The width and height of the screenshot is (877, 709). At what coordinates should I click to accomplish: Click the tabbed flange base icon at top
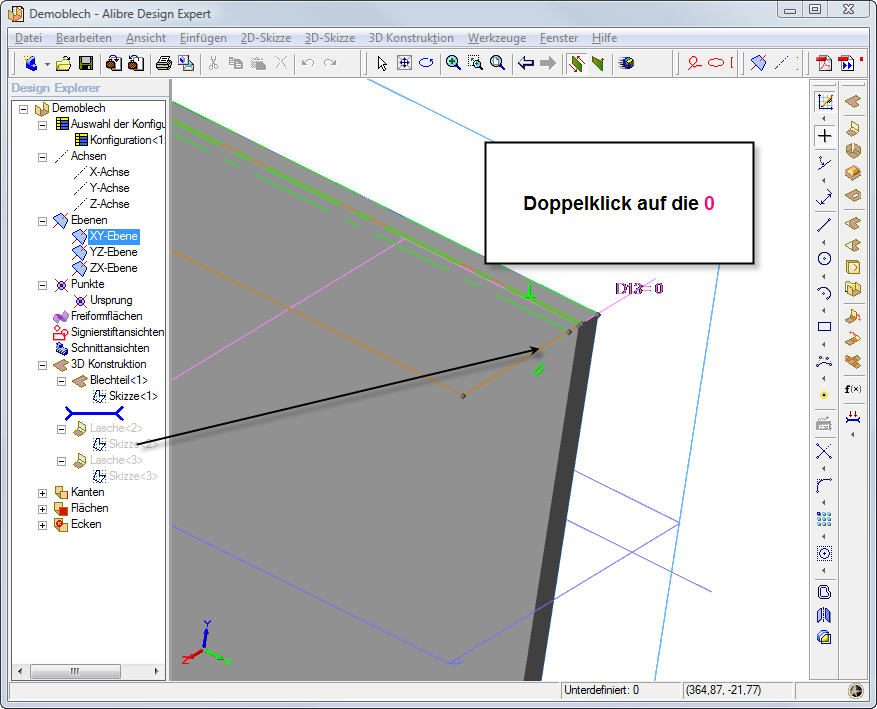pyautogui.click(x=852, y=102)
